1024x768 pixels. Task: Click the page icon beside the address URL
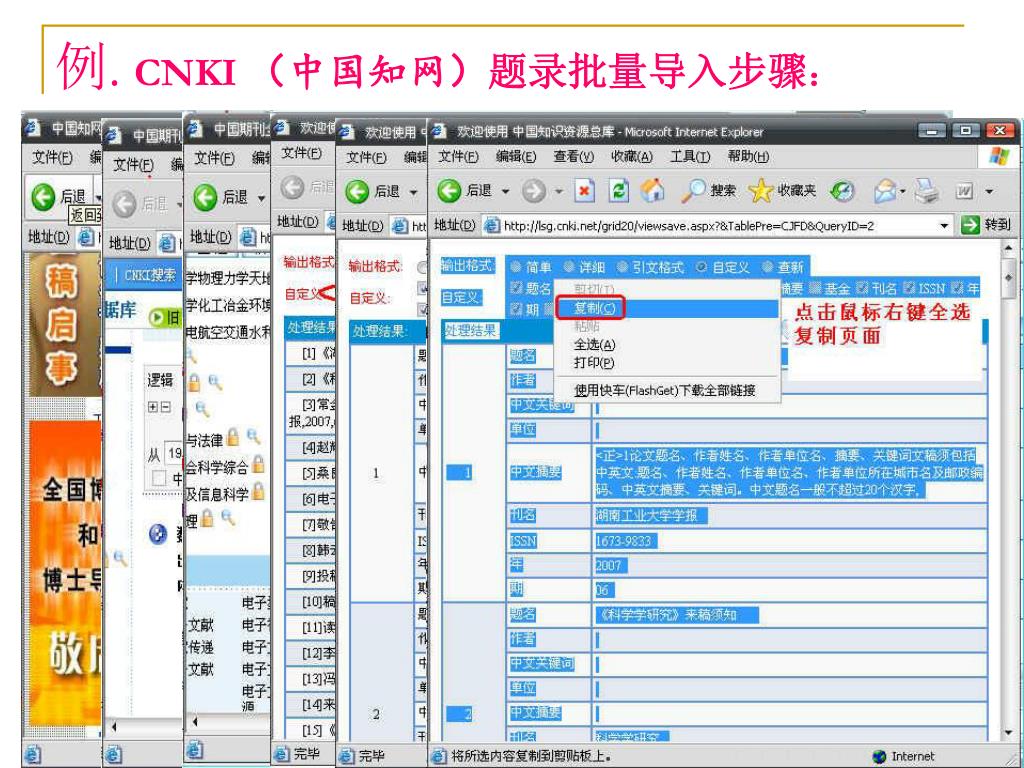(x=491, y=226)
